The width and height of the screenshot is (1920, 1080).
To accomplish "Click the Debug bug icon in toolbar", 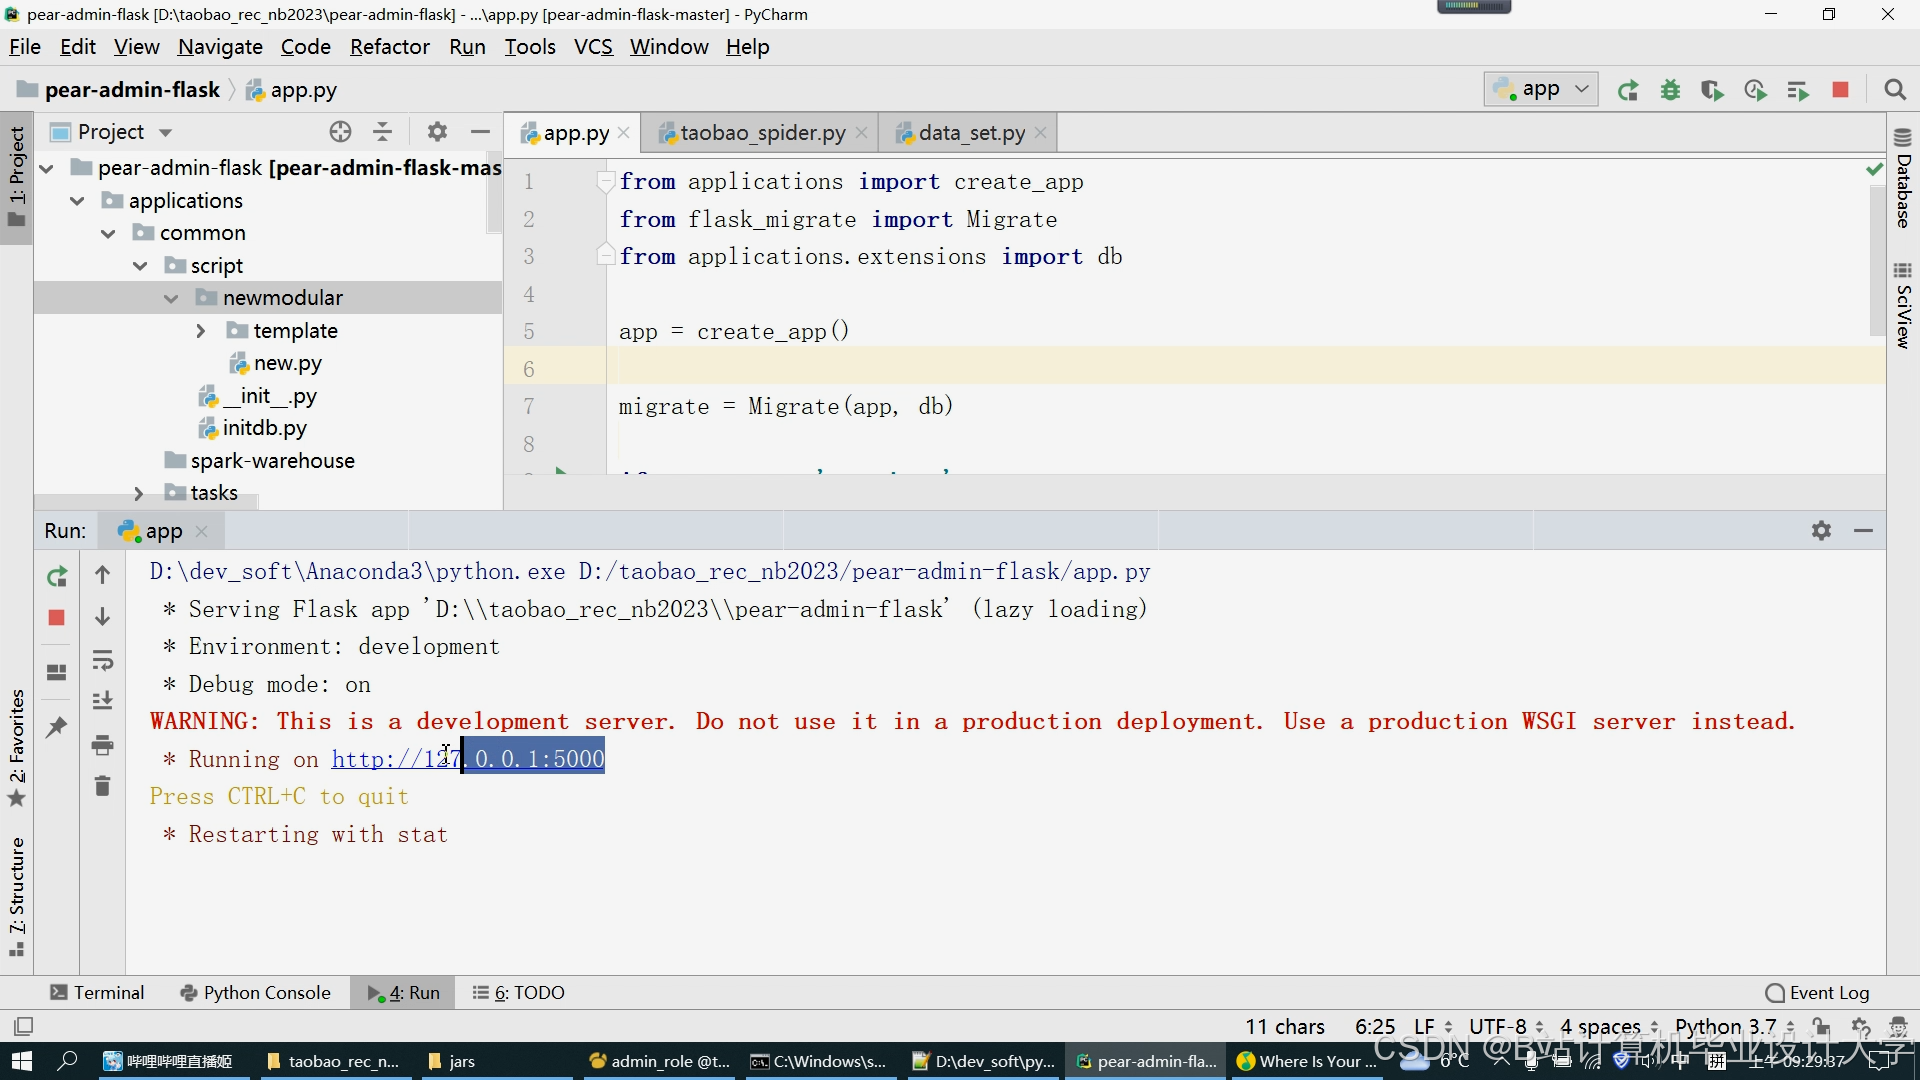I will click(x=1670, y=90).
